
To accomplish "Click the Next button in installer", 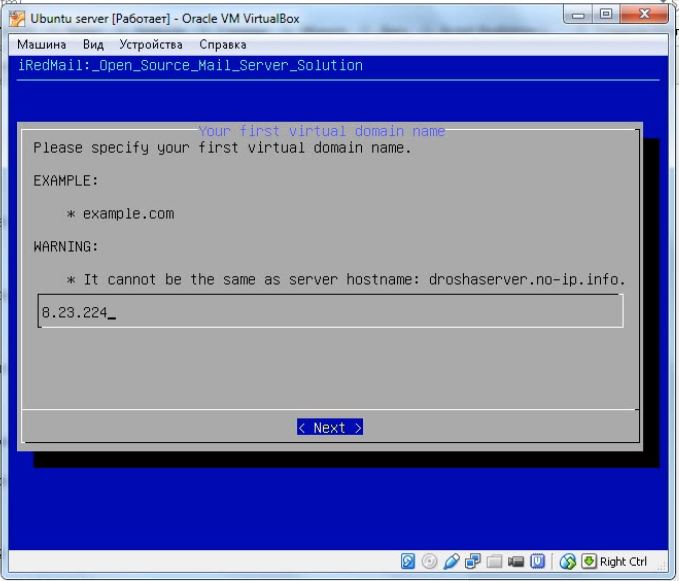I will [x=330, y=427].
